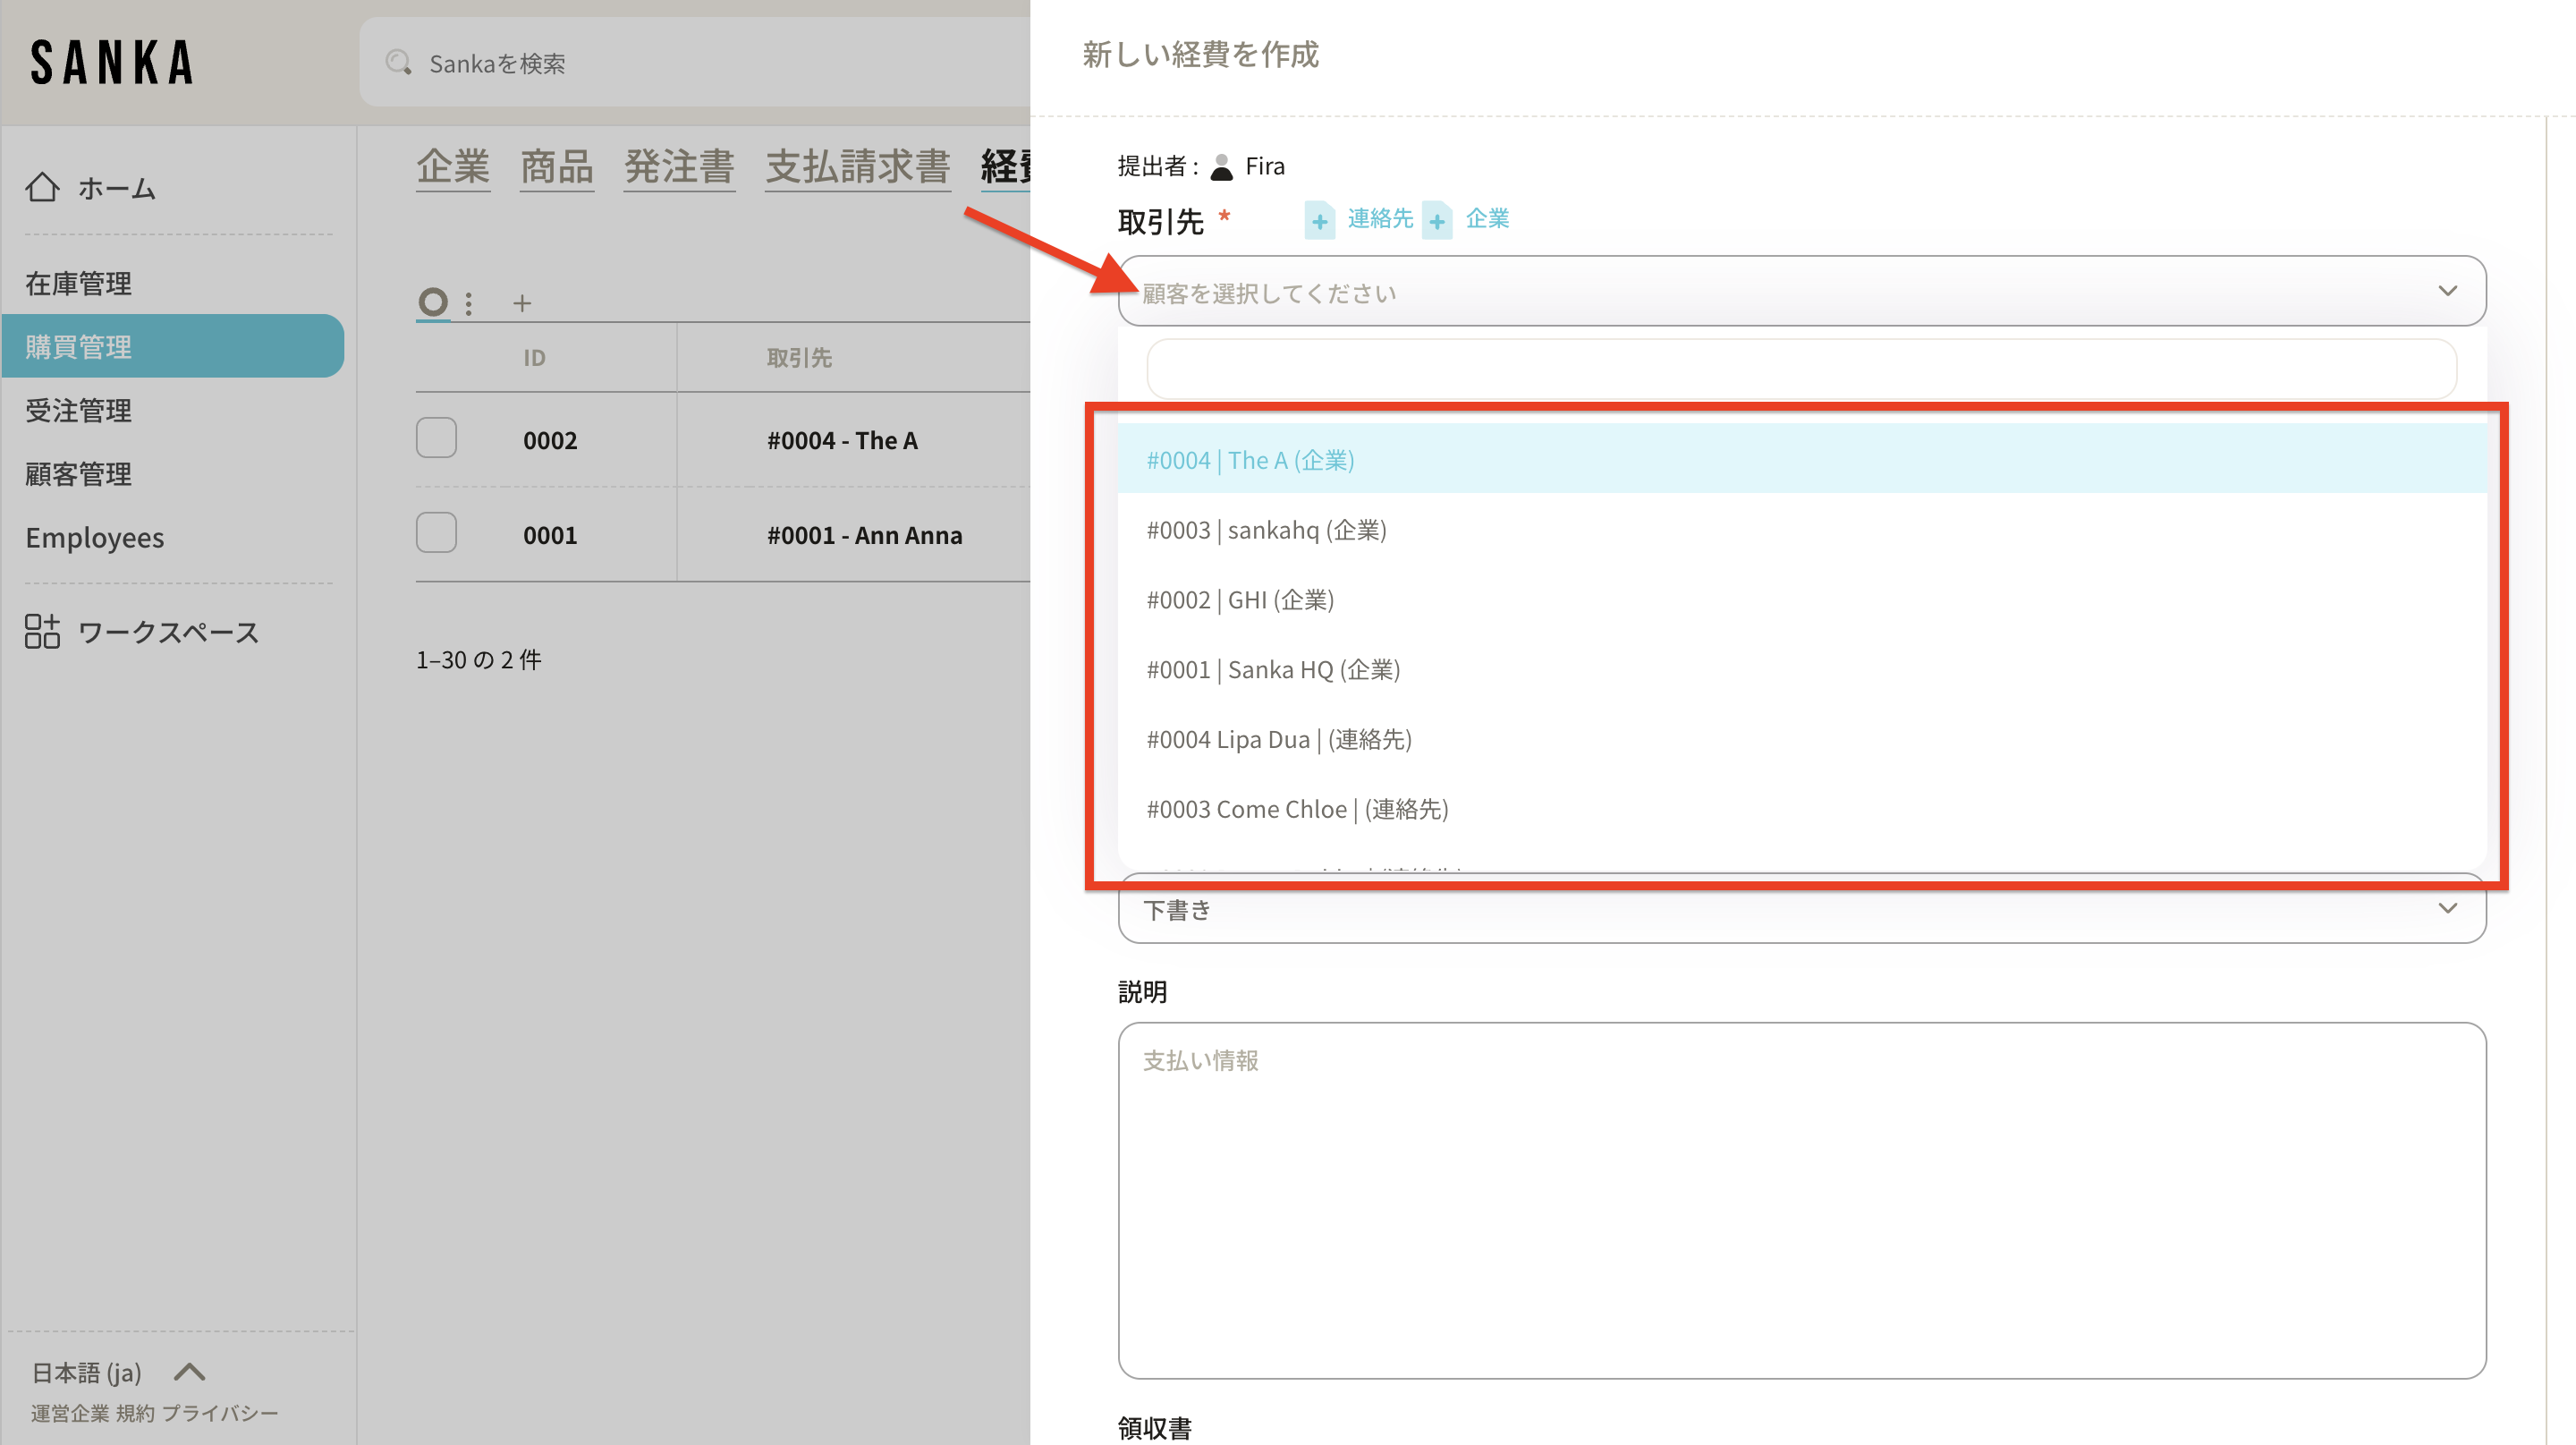This screenshot has width=2576, height=1445.
Task: Click the plus icon beside 連絡先
Action: coord(1319,220)
